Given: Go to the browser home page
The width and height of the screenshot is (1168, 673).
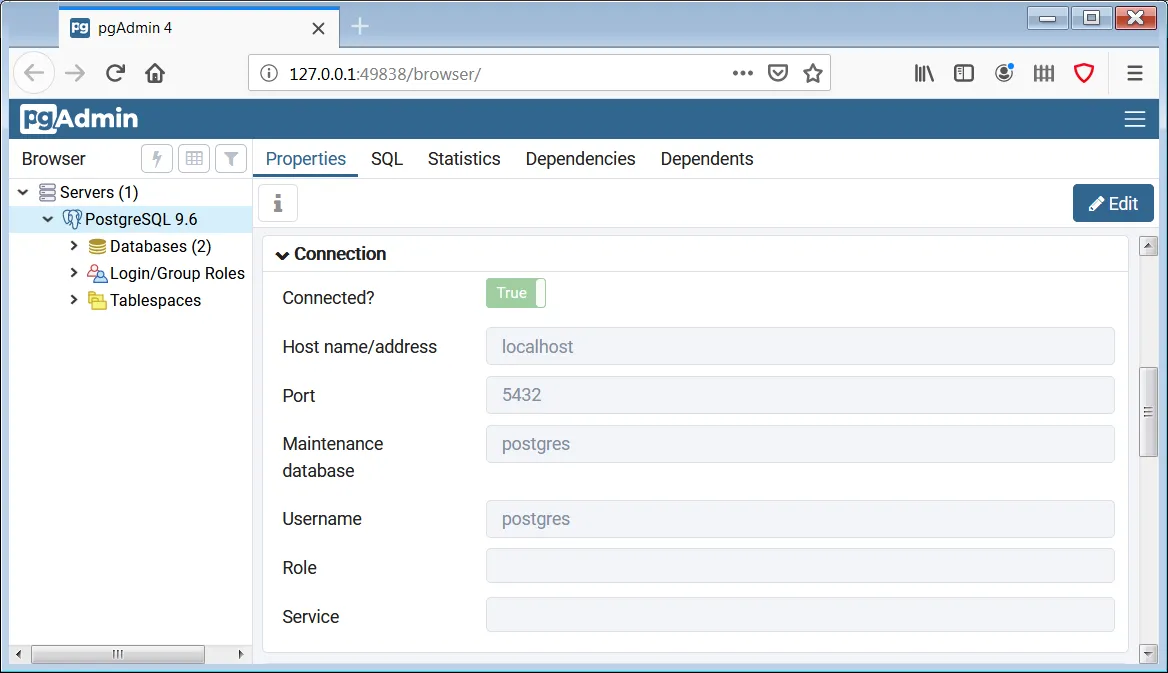Looking at the screenshot, I should pyautogui.click(x=155, y=73).
